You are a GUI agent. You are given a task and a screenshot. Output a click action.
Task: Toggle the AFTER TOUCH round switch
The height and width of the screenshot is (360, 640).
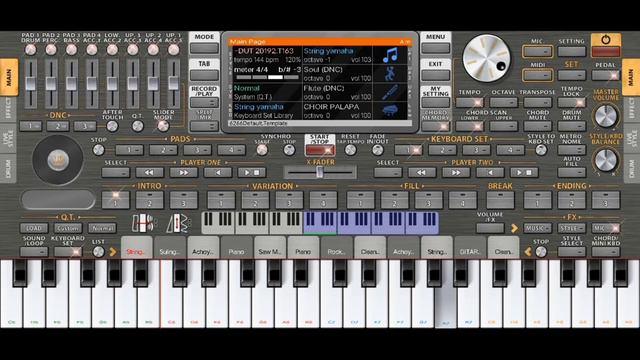pyautogui.click(x=112, y=126)
